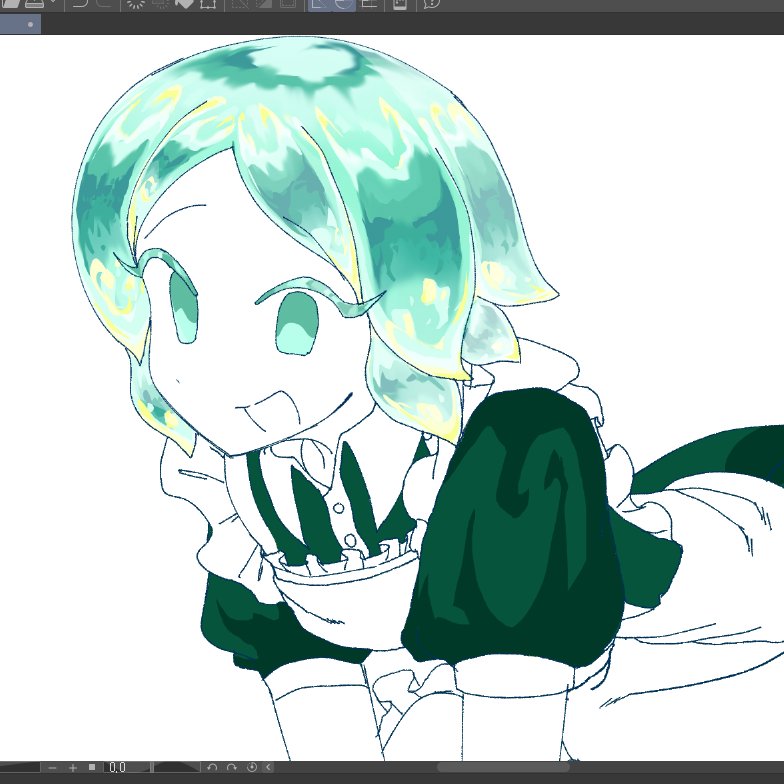Click the Redo icon in command bar
The width and height of the screenshot is (784, 784).
(104, 4)
